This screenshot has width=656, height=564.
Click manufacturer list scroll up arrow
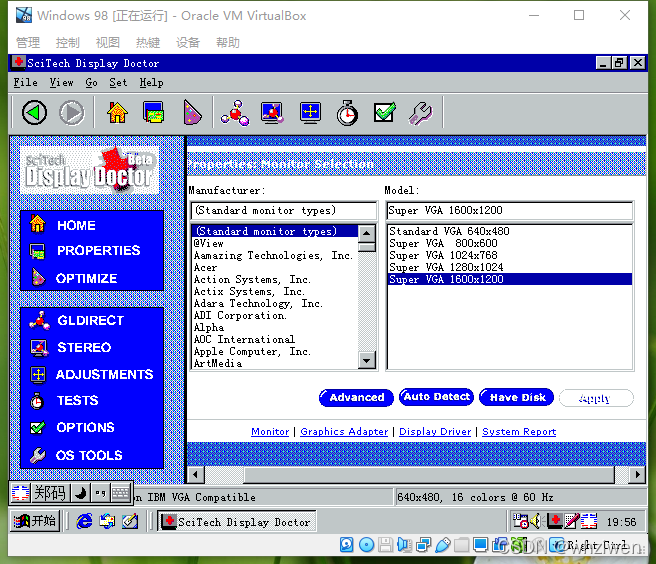367,233
